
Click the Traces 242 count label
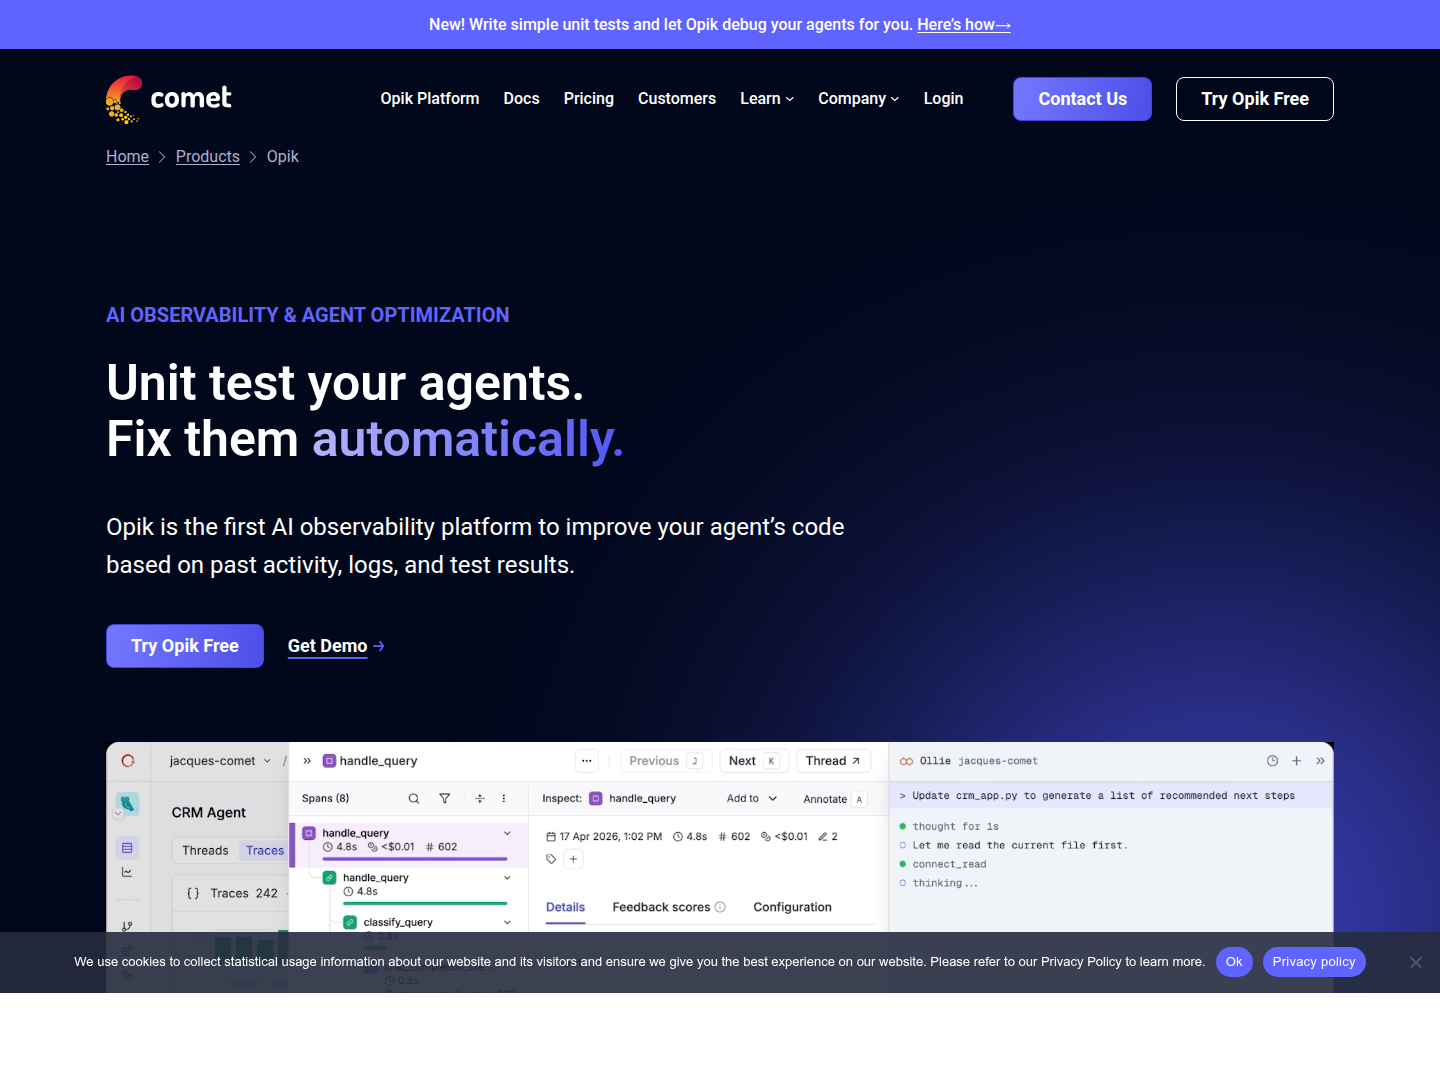pyautogui.click(x=244, y=894)
